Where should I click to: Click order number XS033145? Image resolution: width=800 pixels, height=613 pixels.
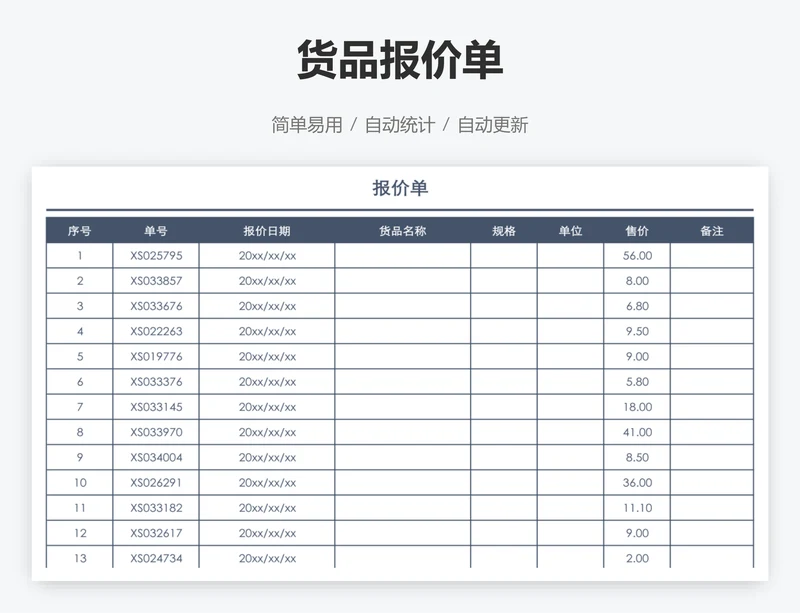tap(156, 407)
